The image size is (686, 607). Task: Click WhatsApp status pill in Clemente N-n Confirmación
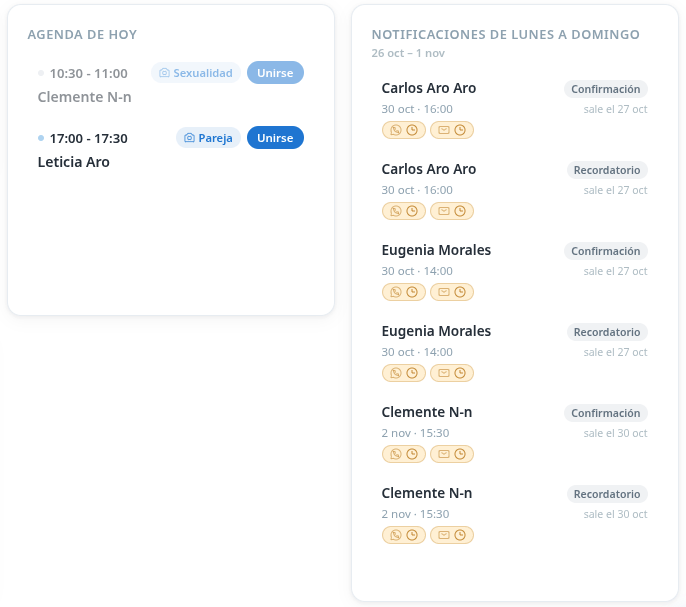tap(403, 454)
